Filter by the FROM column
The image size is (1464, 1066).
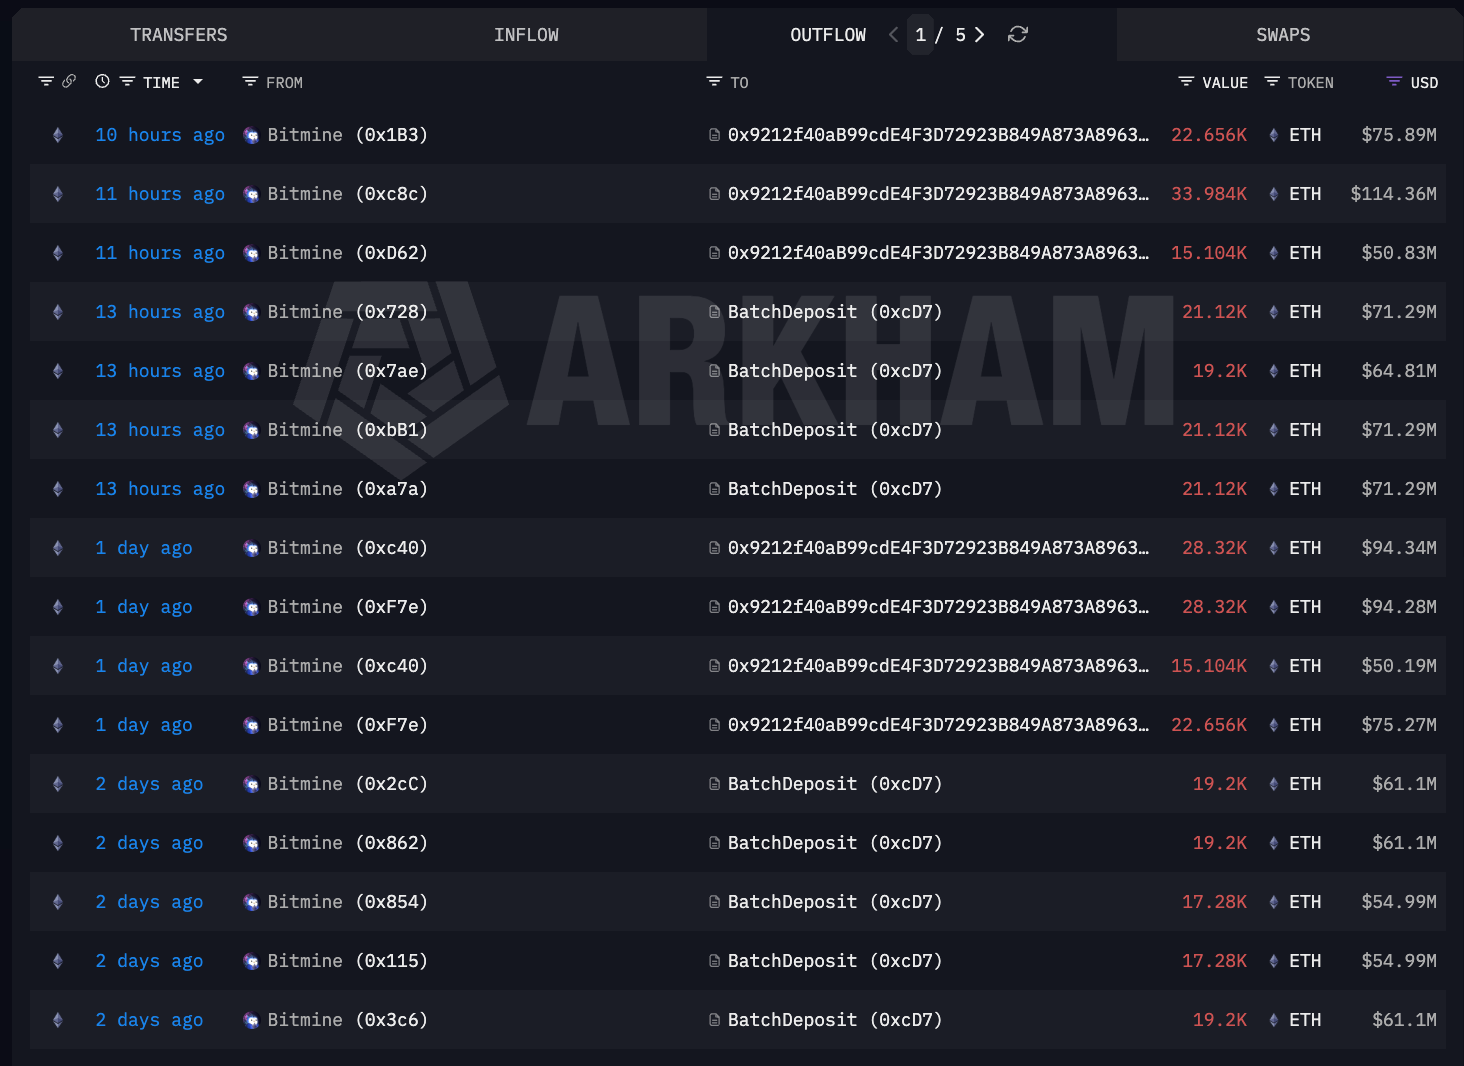[x=250, y=82]
